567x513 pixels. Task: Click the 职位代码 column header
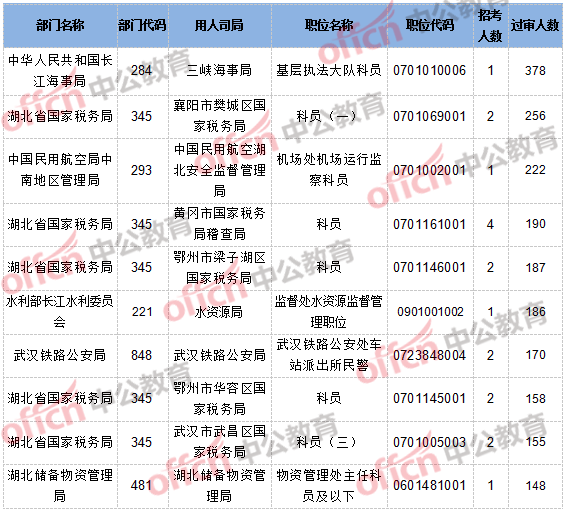point(430,25)
